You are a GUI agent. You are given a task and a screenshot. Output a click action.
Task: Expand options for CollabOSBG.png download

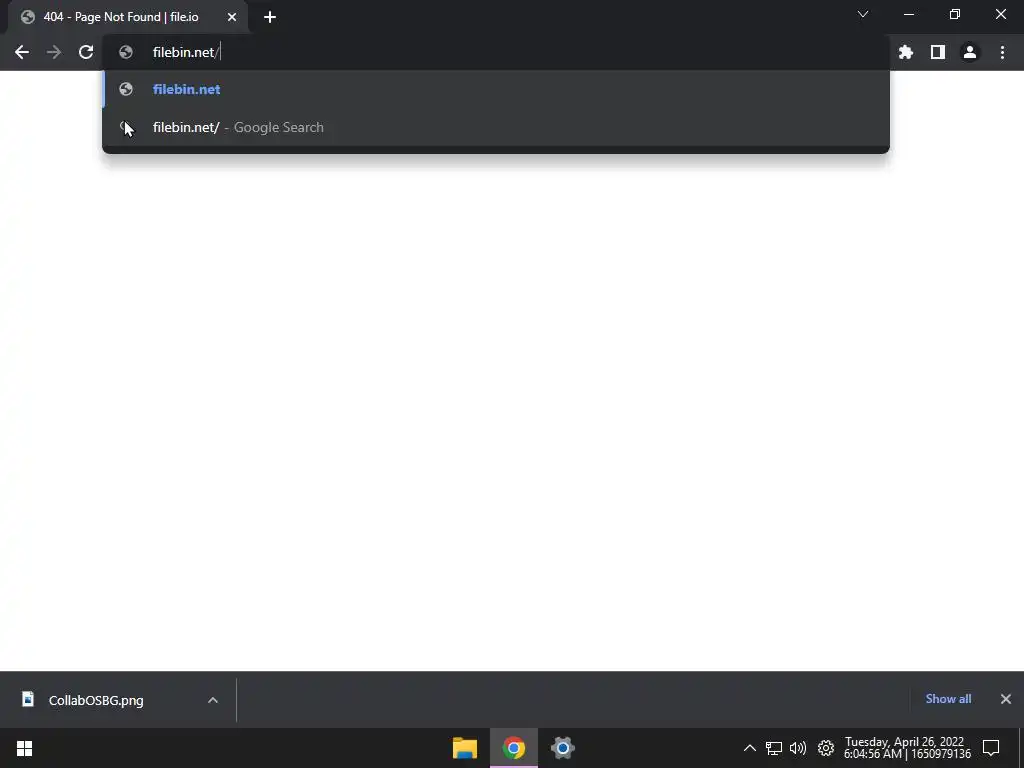click(212, 700)
